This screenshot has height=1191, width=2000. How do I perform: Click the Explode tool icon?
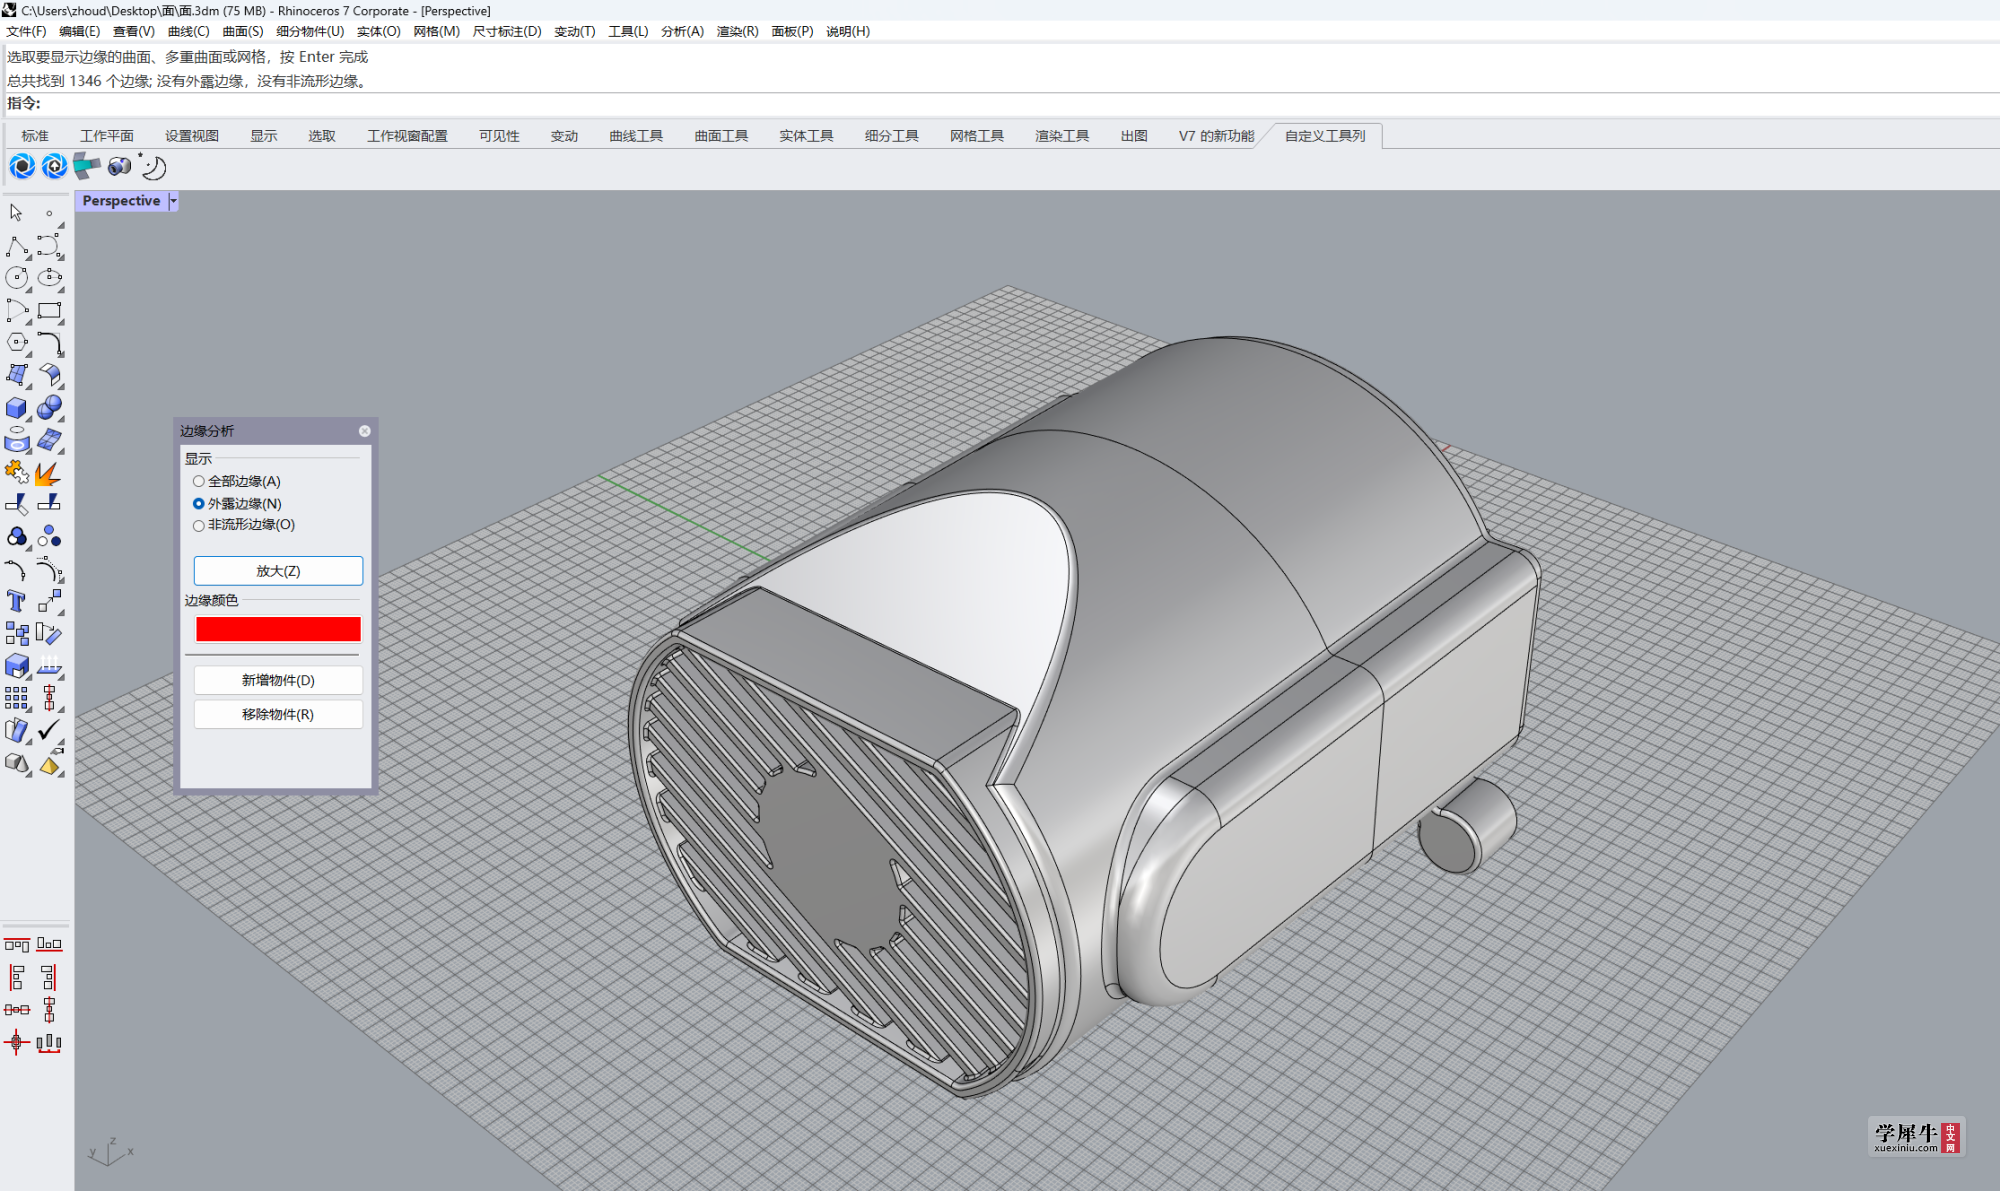(x=49, y=473)
